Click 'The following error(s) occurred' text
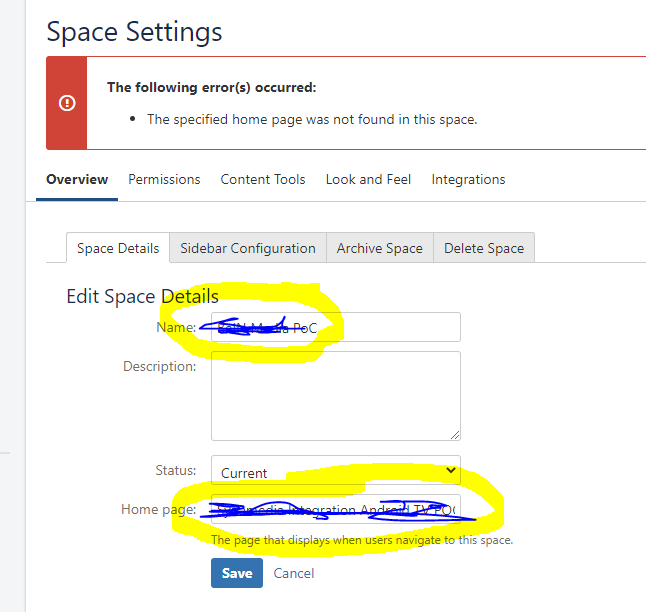This screenshot has width=646, height=612. [x=211, y=87]
